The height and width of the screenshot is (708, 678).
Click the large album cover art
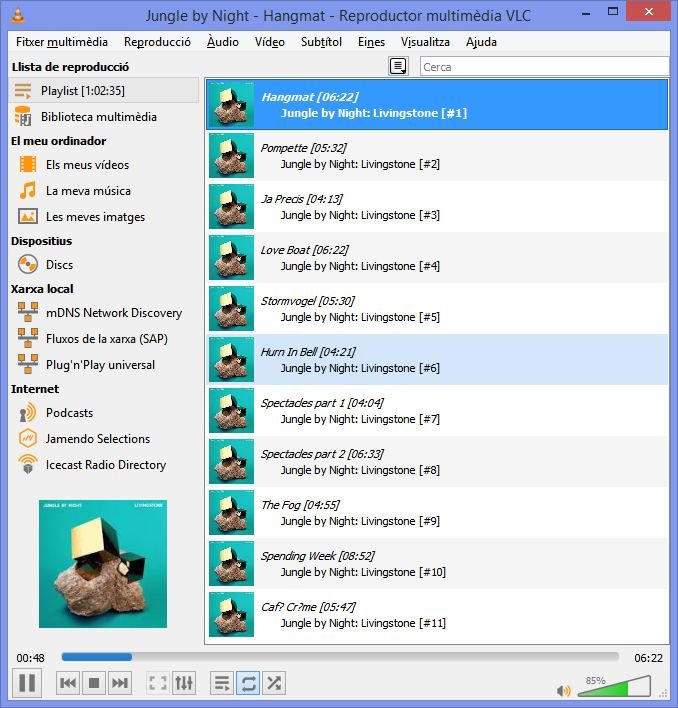click(103, 564)
